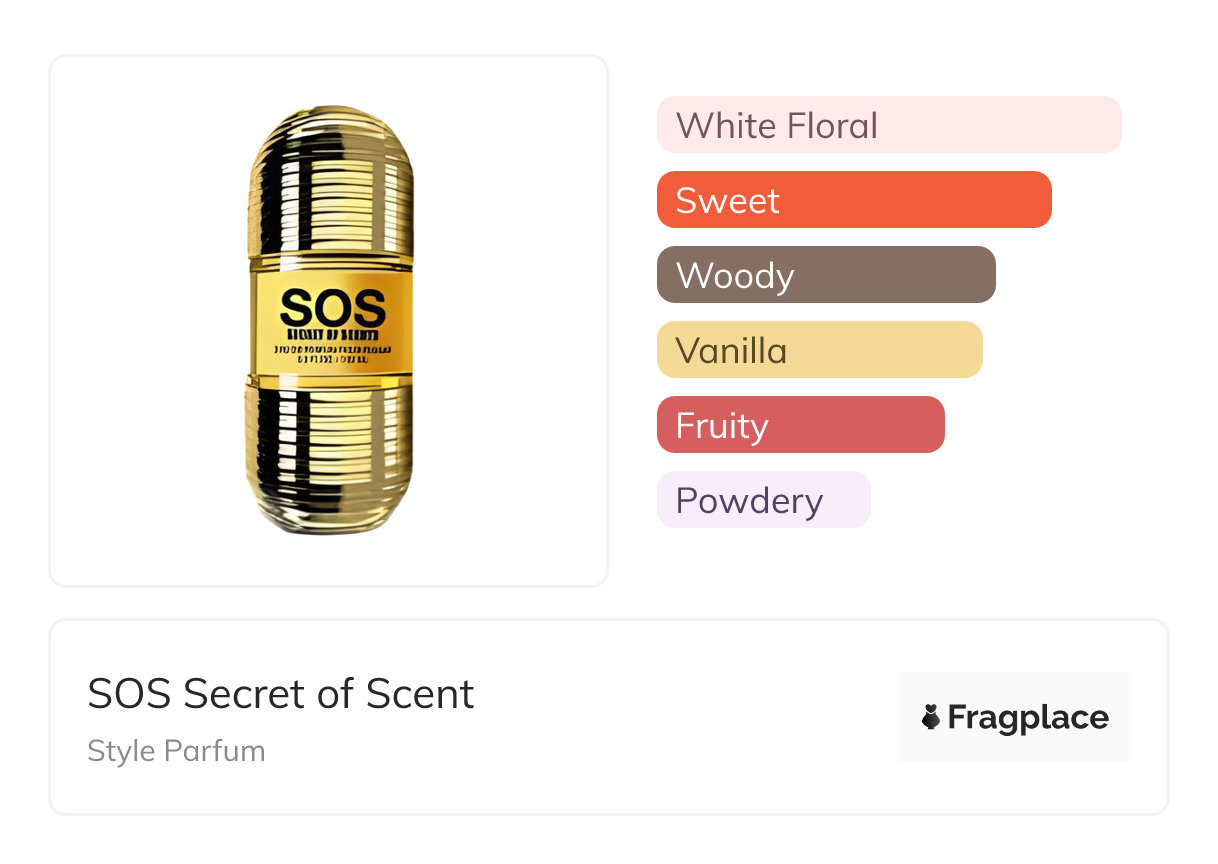
Task: Open the Style Parfum brand link
Action: click(x=176, y=751)
